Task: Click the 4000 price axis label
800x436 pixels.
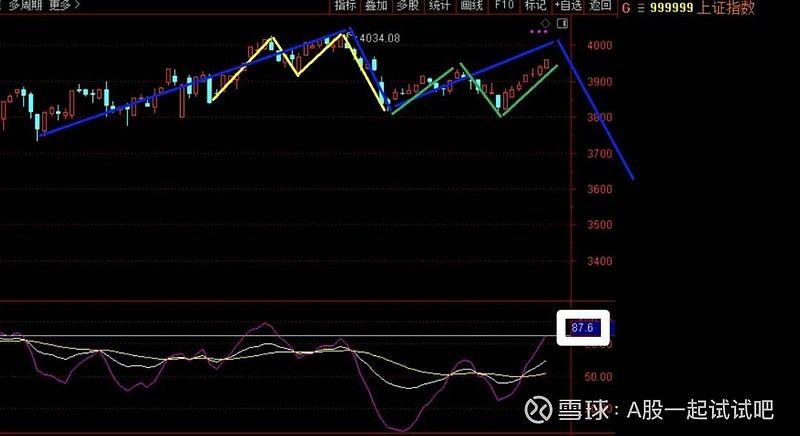Action: (599, 45)
